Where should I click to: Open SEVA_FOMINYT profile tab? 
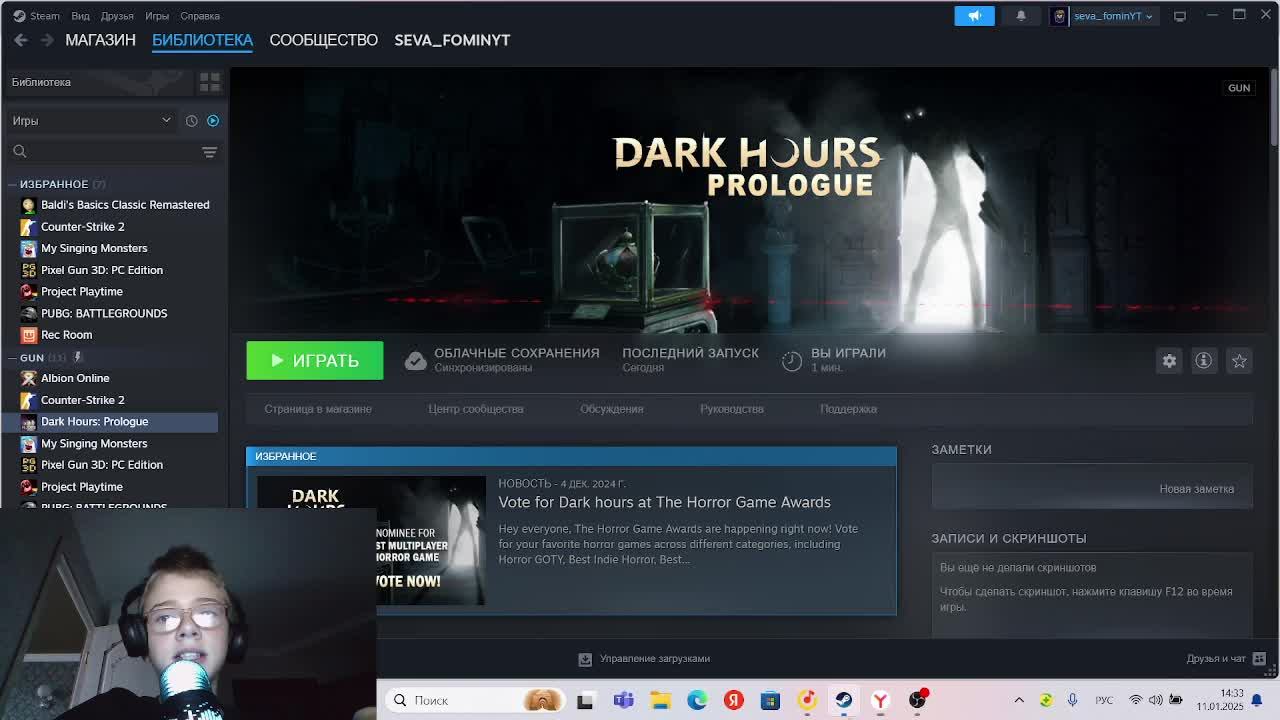452,40
